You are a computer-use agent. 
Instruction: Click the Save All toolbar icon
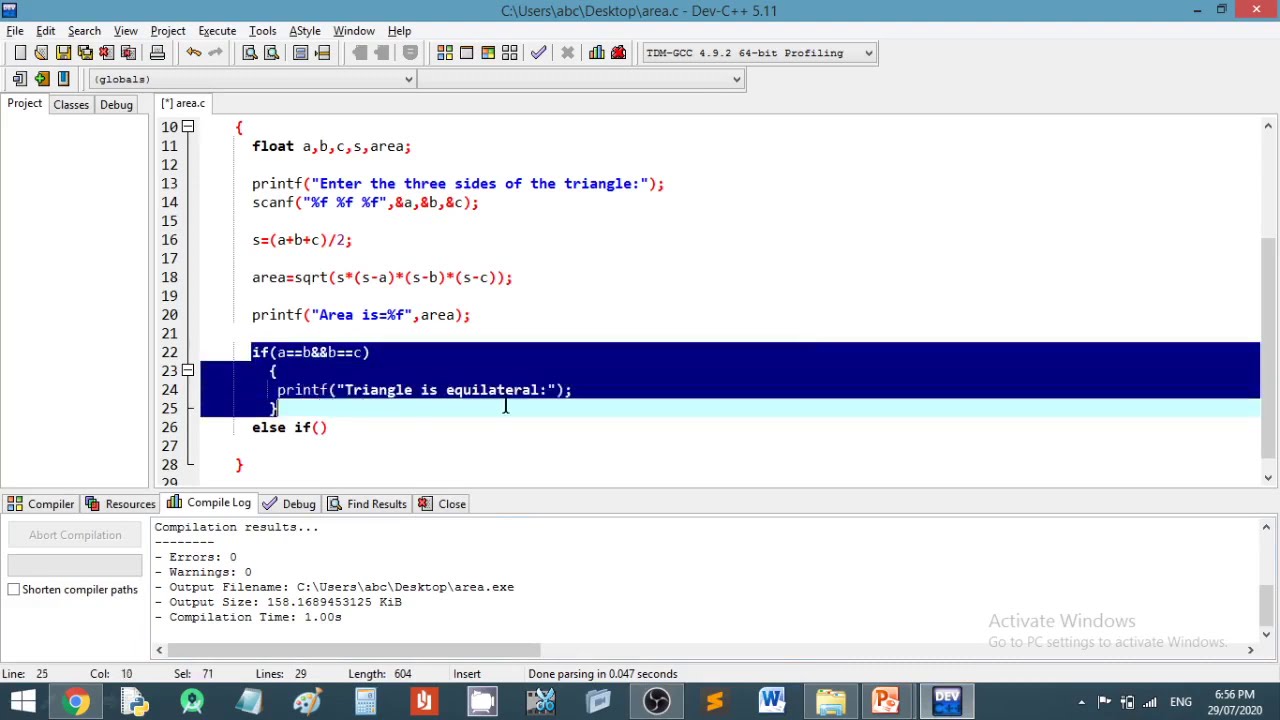tap(85, 53)
